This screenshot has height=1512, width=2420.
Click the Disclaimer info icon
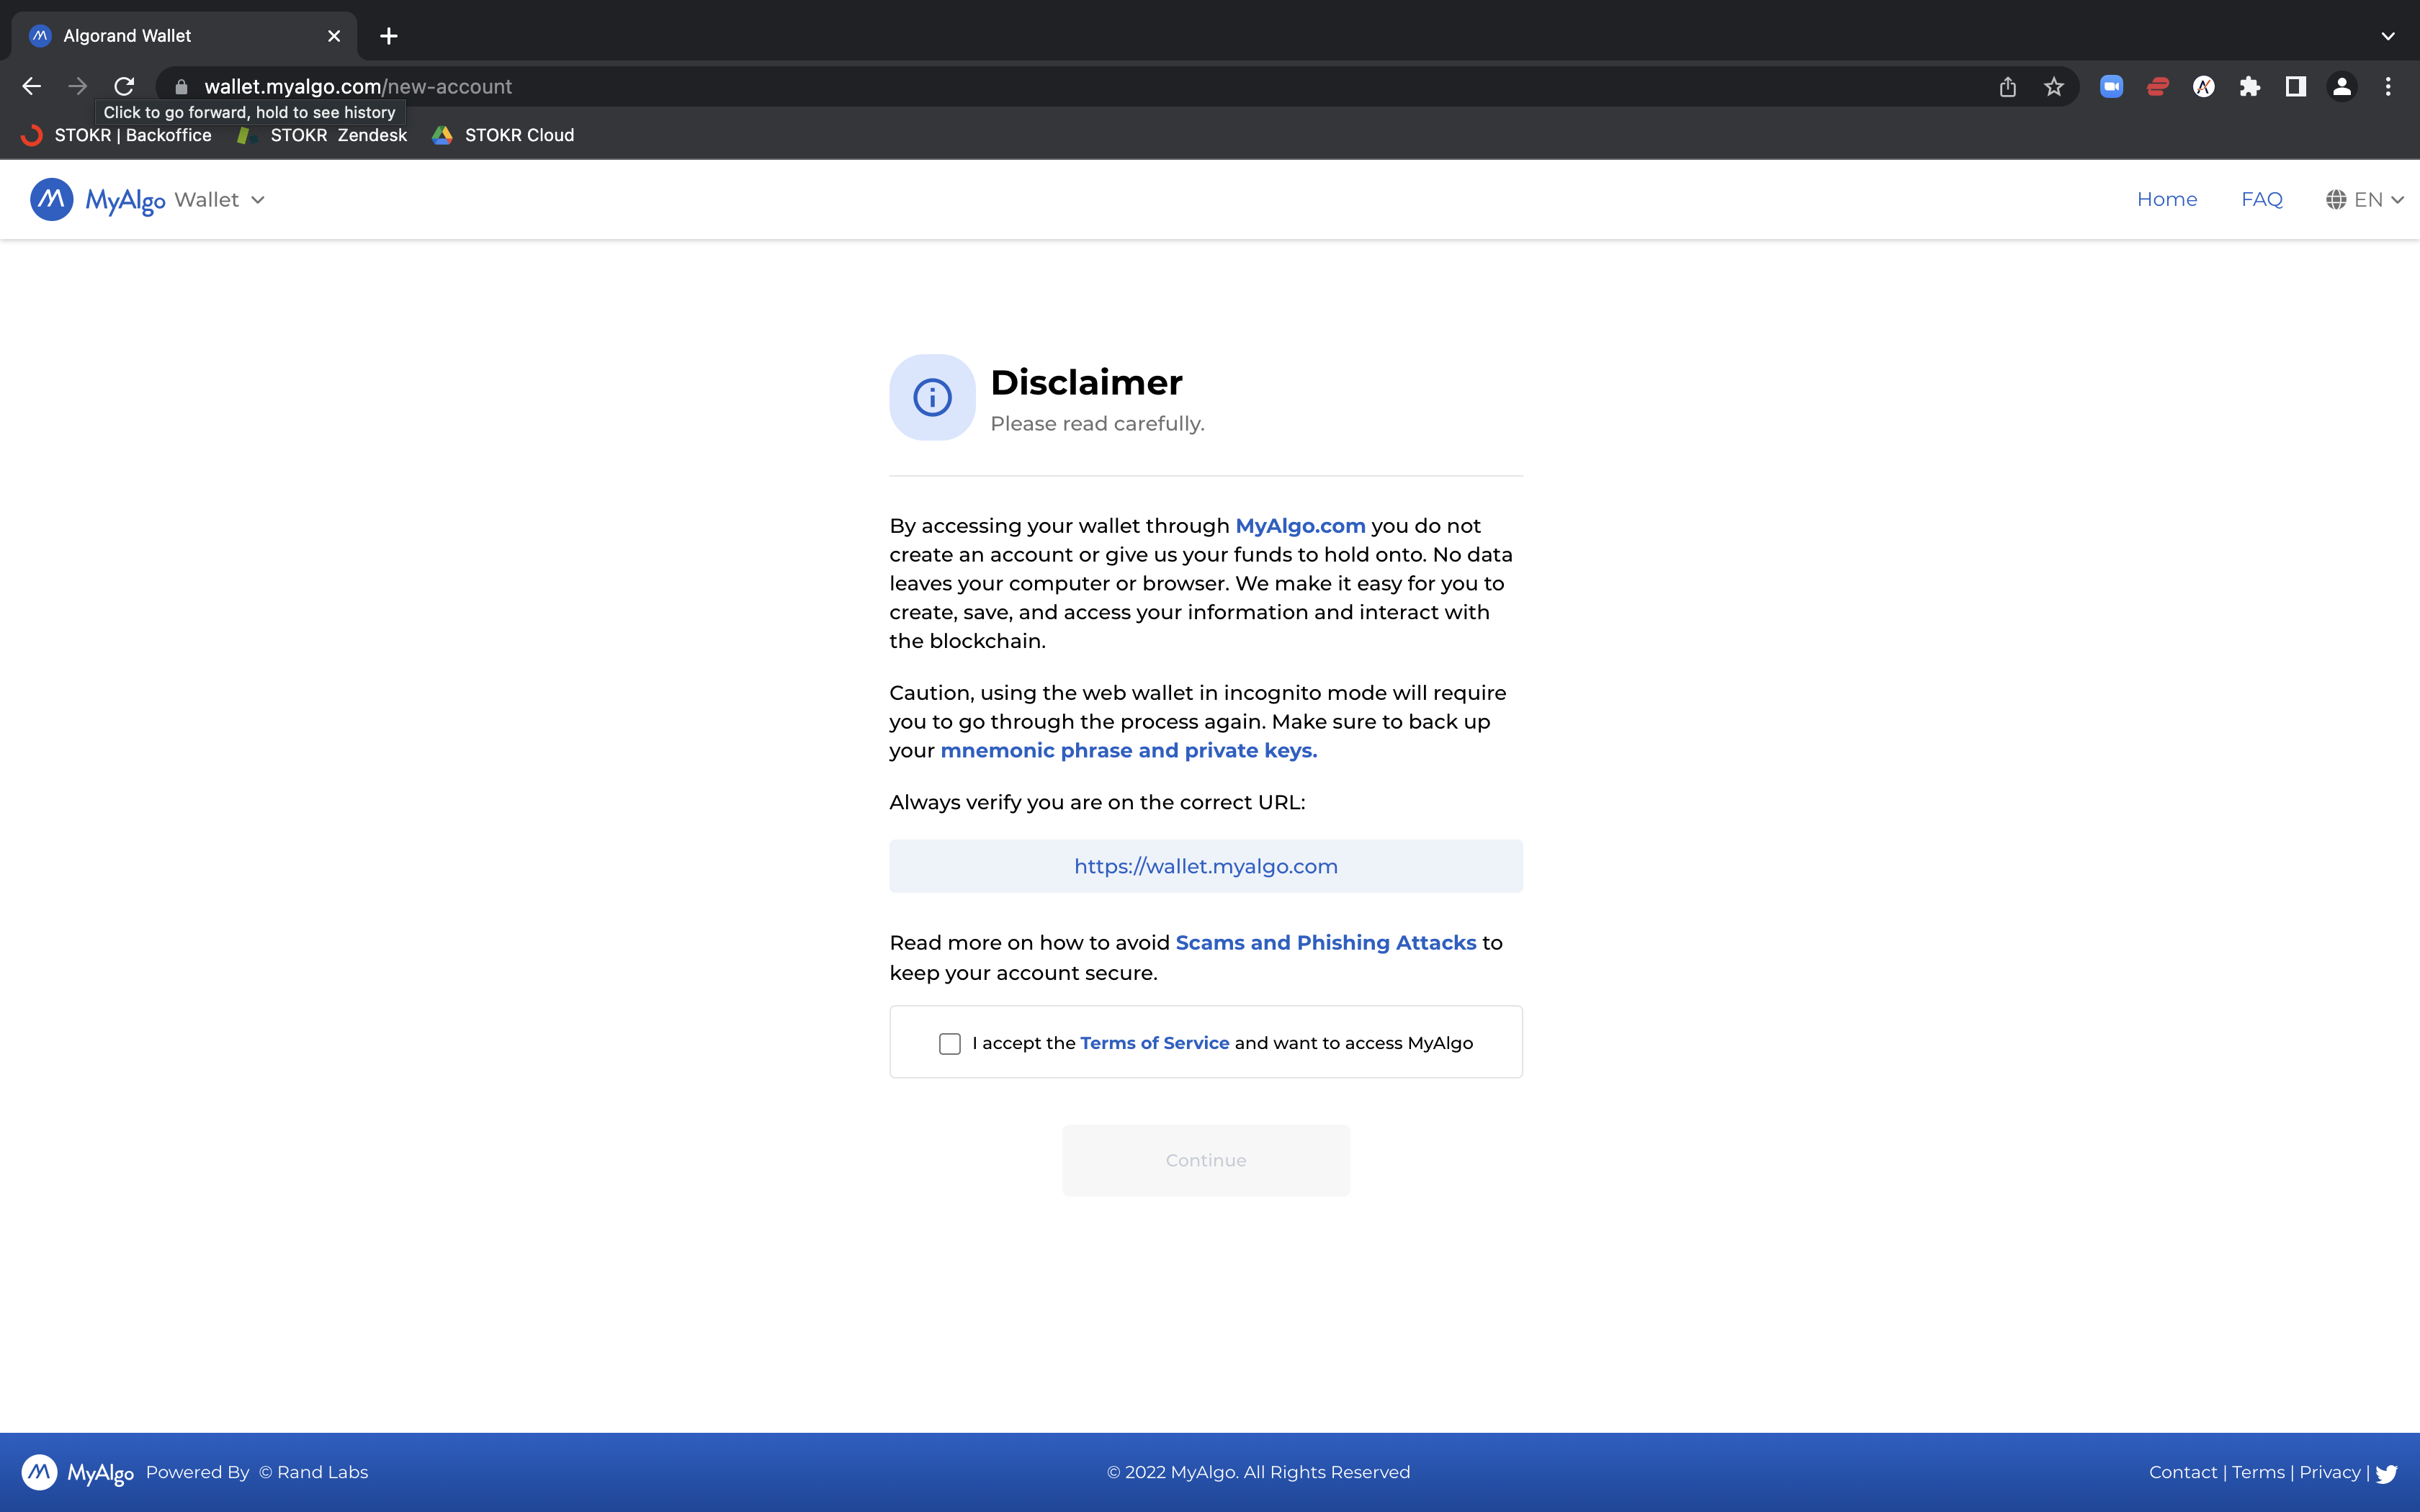[932, 397]
